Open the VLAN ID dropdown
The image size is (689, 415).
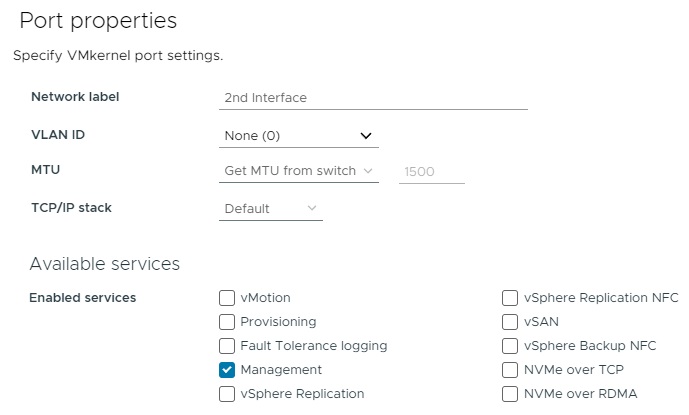(x=297, y=135)
